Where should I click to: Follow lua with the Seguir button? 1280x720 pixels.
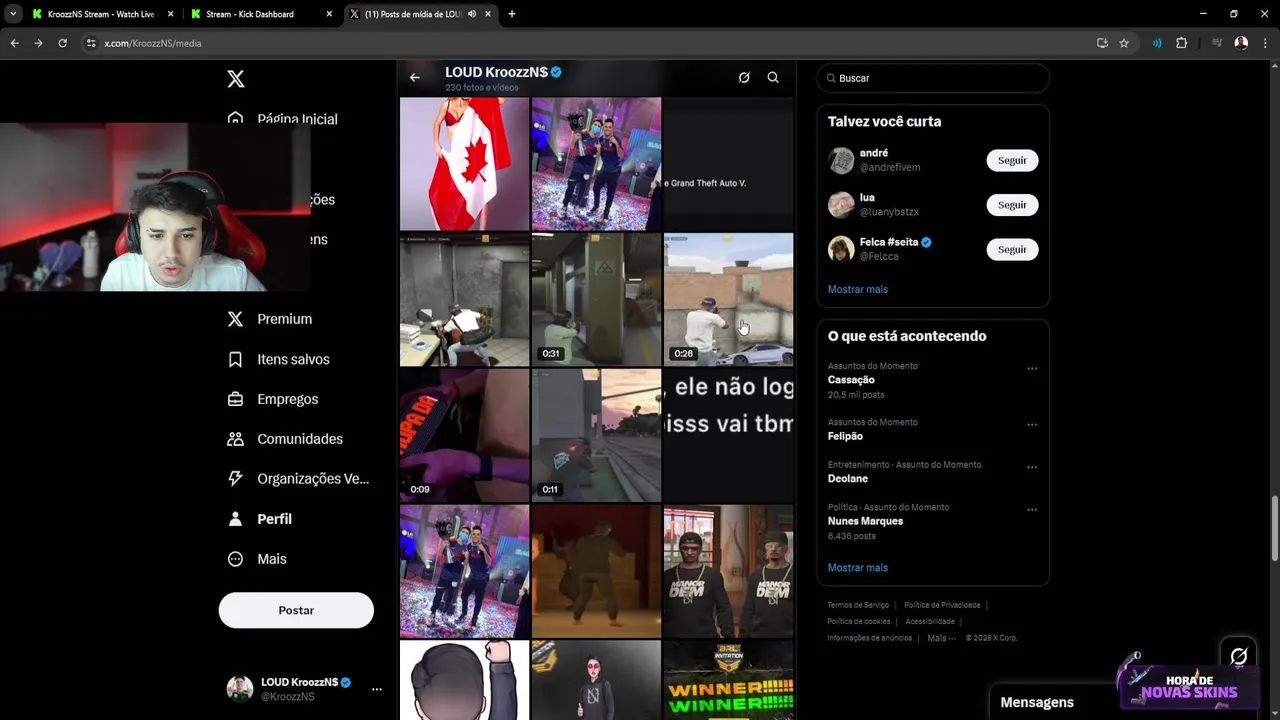click(1012, 205)
